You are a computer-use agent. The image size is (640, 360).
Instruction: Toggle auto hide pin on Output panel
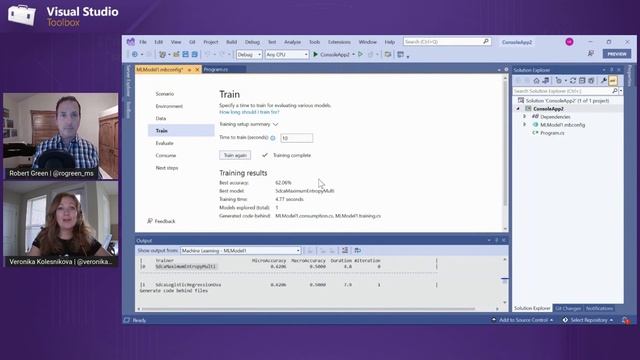tap(497, 240)
